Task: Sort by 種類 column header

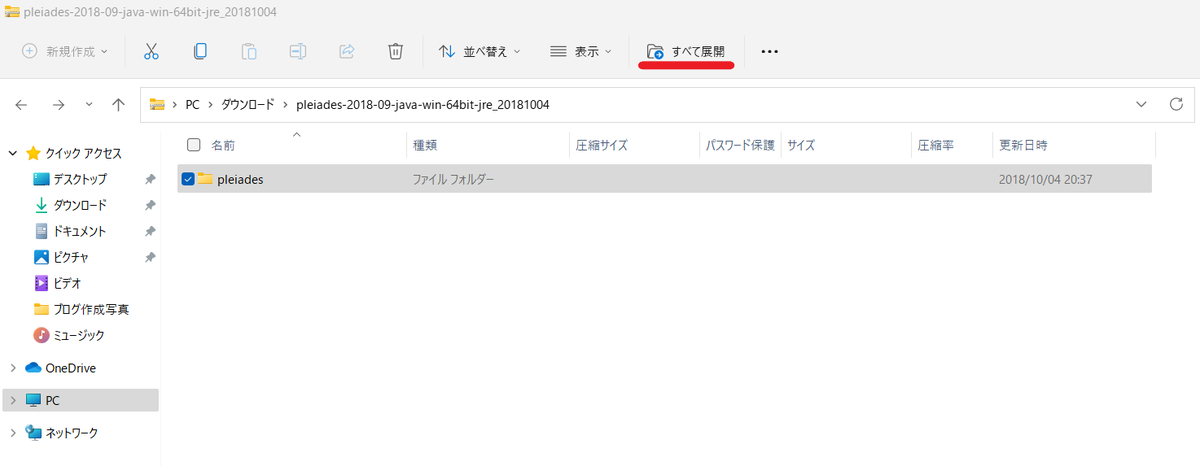Action: (425, 145)
